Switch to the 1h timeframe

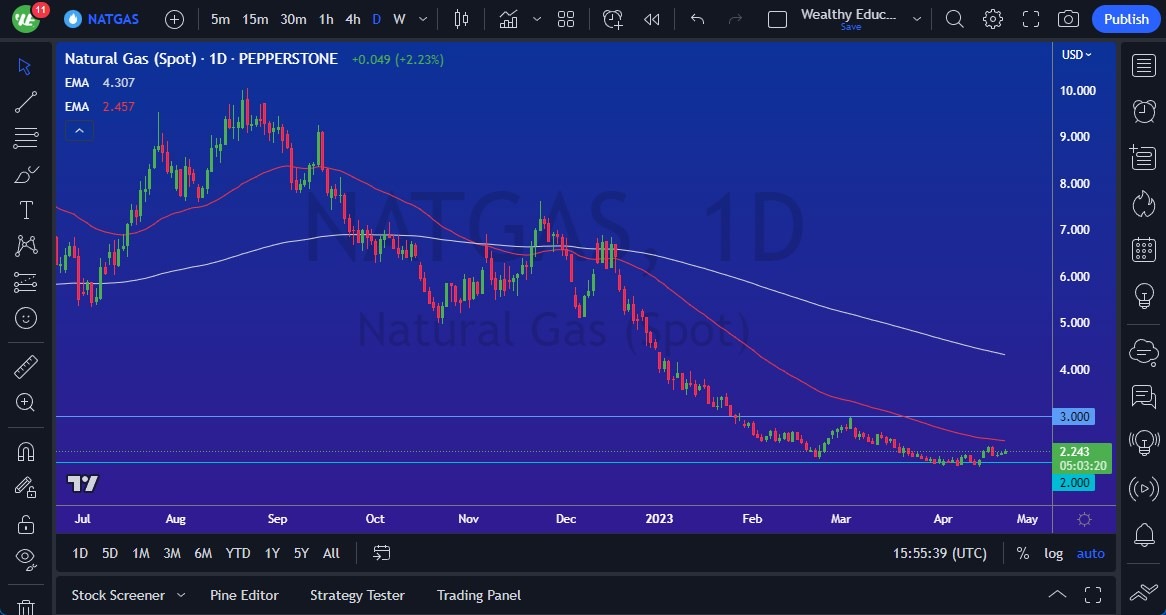[x=326, y=19]
